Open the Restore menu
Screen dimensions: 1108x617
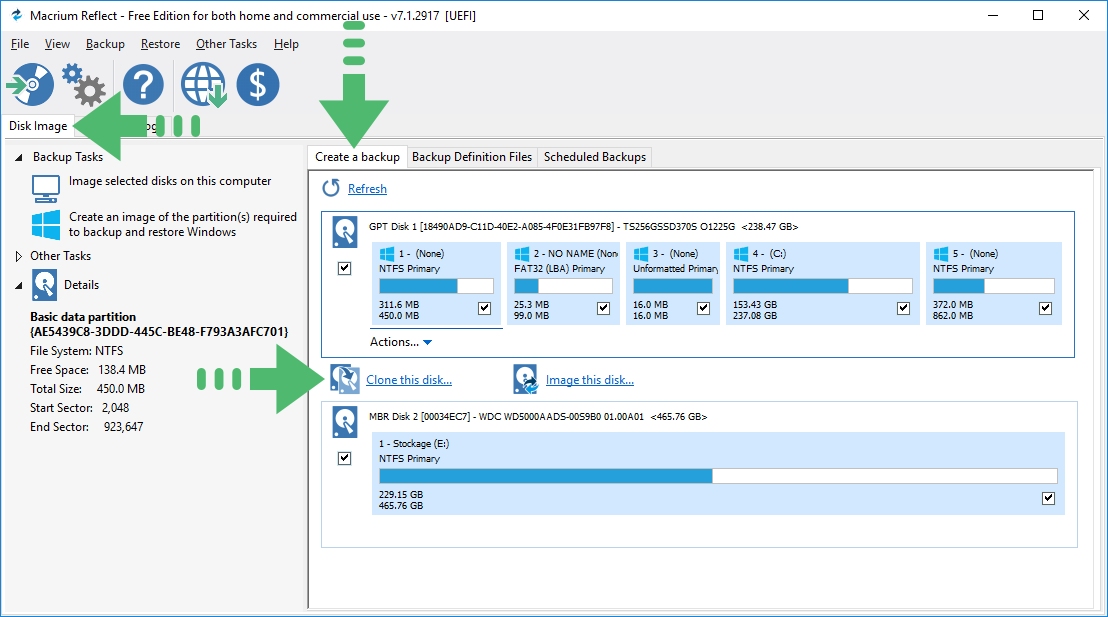pos(160,44)
